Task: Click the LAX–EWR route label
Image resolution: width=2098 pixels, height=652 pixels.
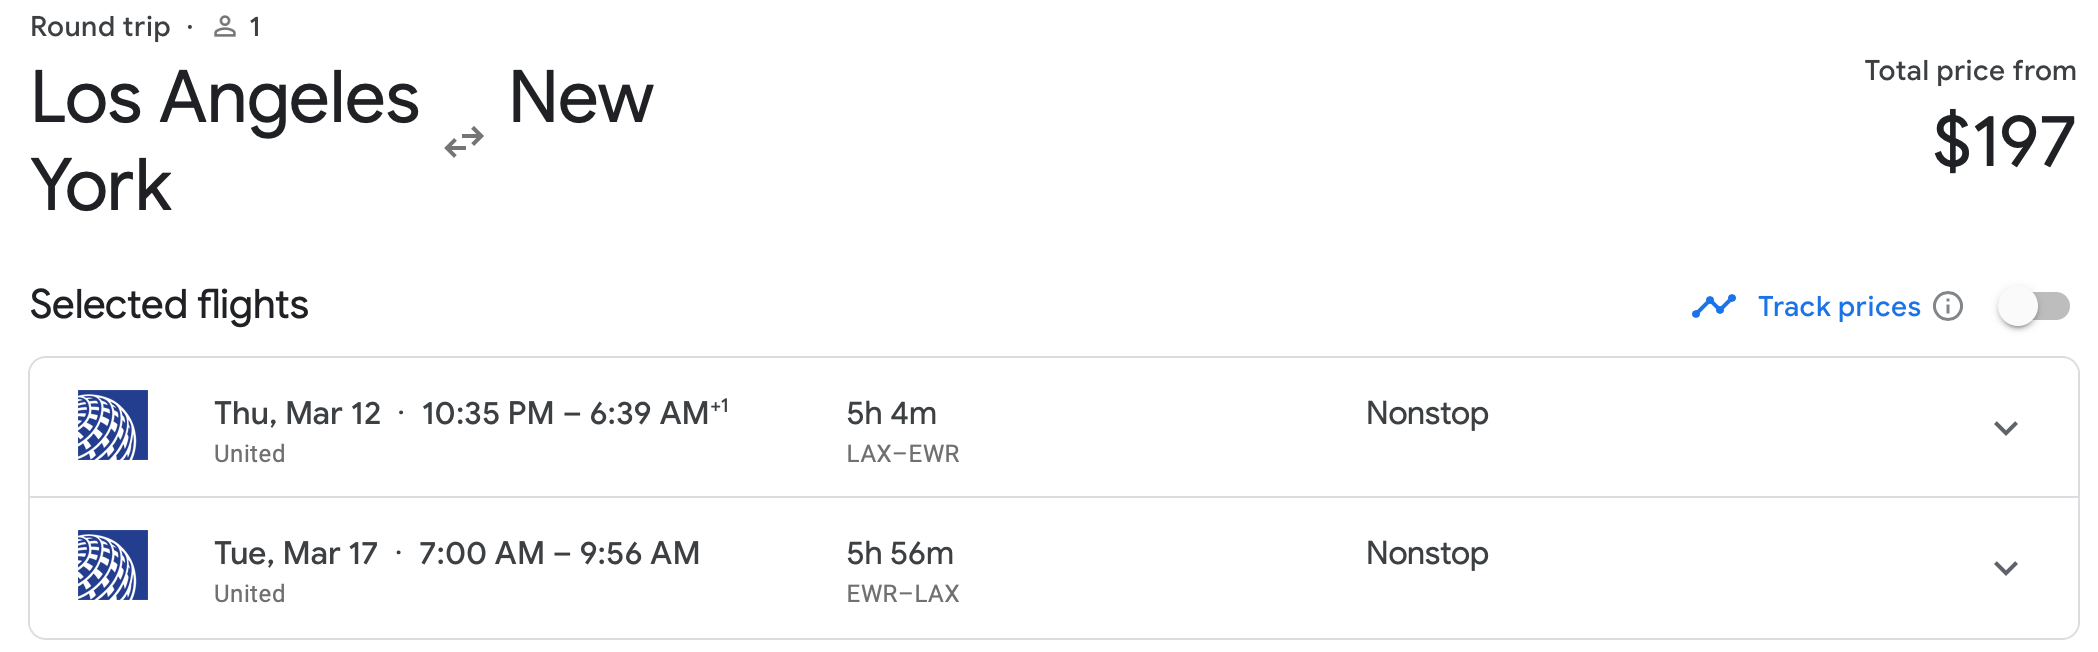Action: click(x=902, y=454)
